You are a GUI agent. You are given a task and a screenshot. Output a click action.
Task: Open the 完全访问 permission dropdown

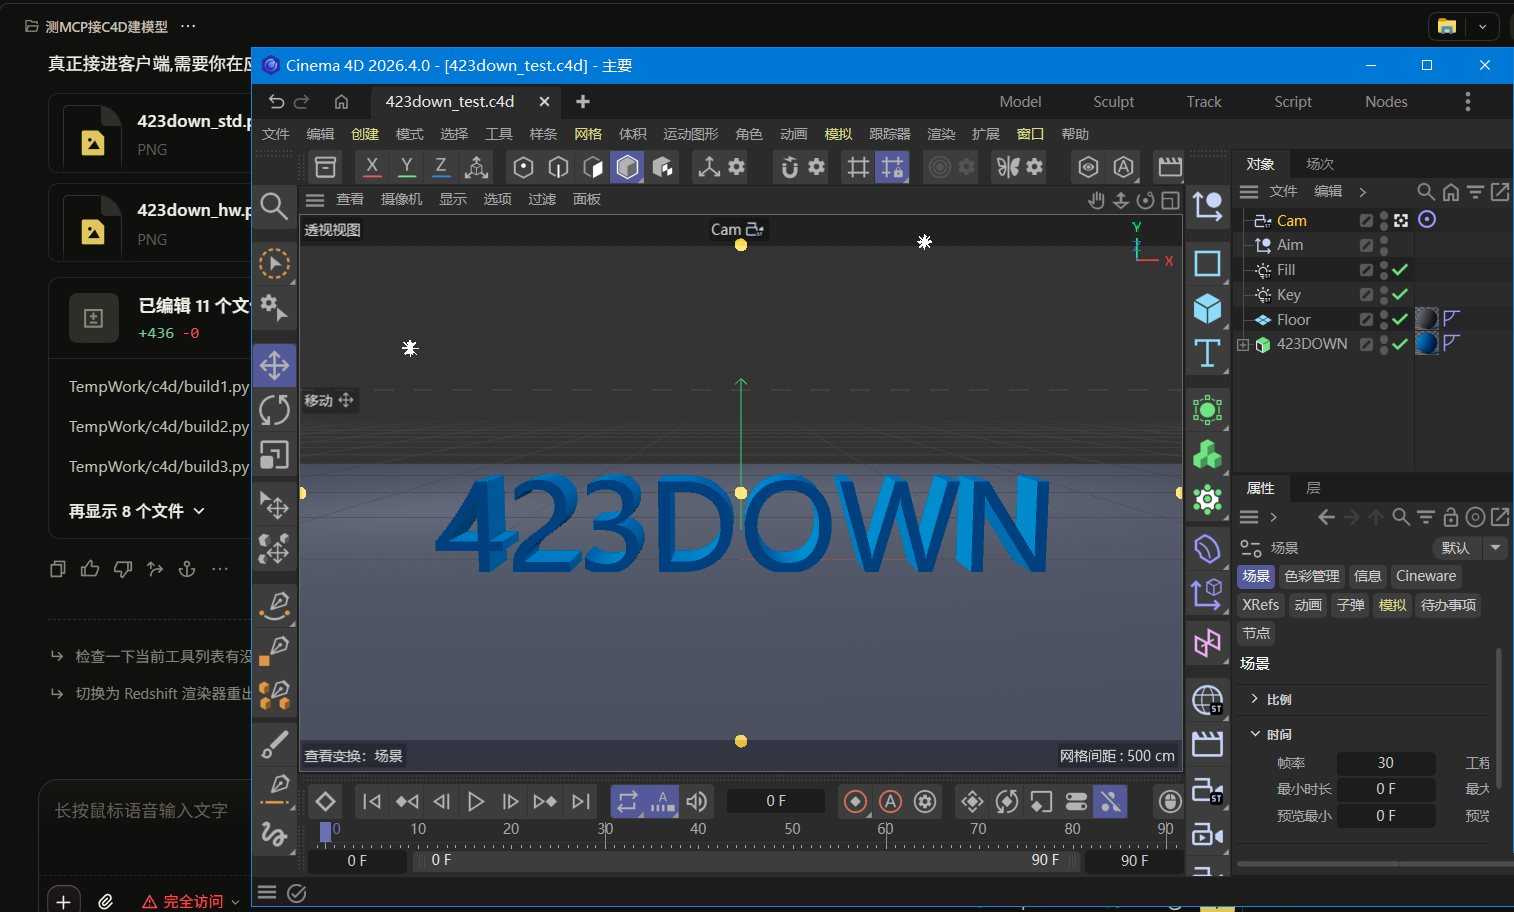coord(192,901)
